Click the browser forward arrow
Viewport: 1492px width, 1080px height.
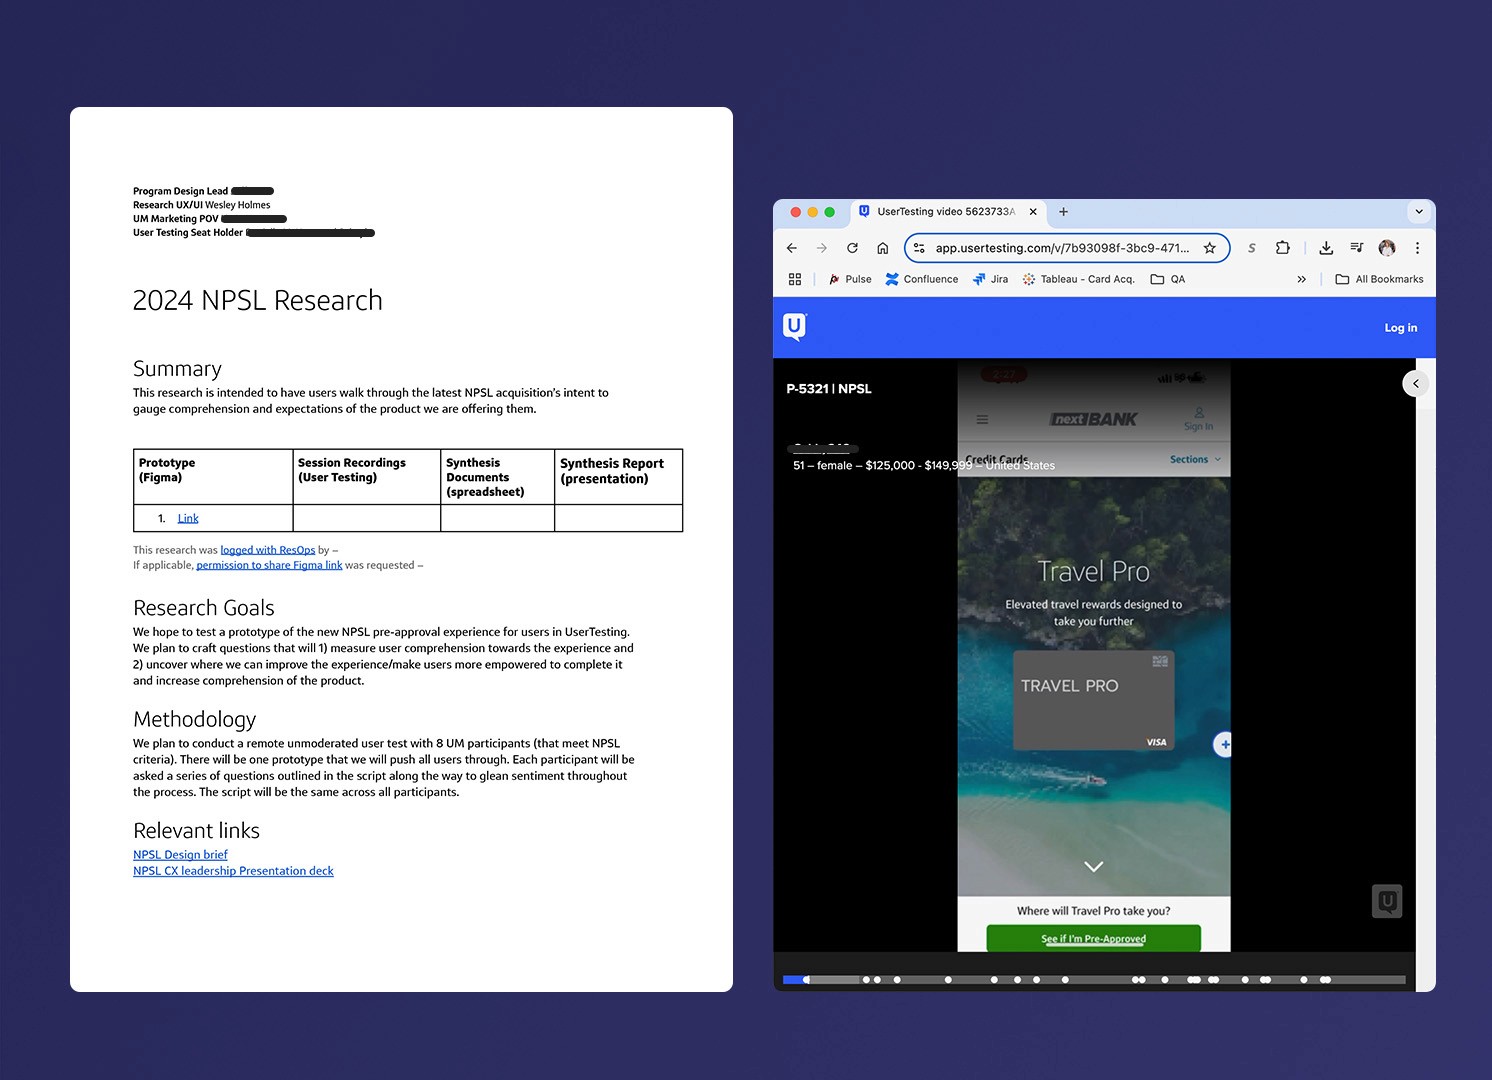(x=822, y=248)
